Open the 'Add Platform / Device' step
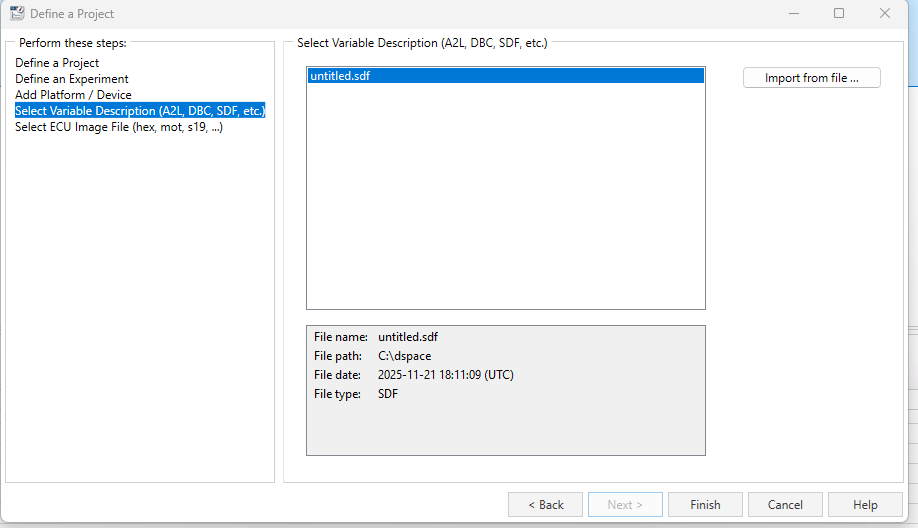Viewport: 918px width, 528px height. [x=73, y=95]
